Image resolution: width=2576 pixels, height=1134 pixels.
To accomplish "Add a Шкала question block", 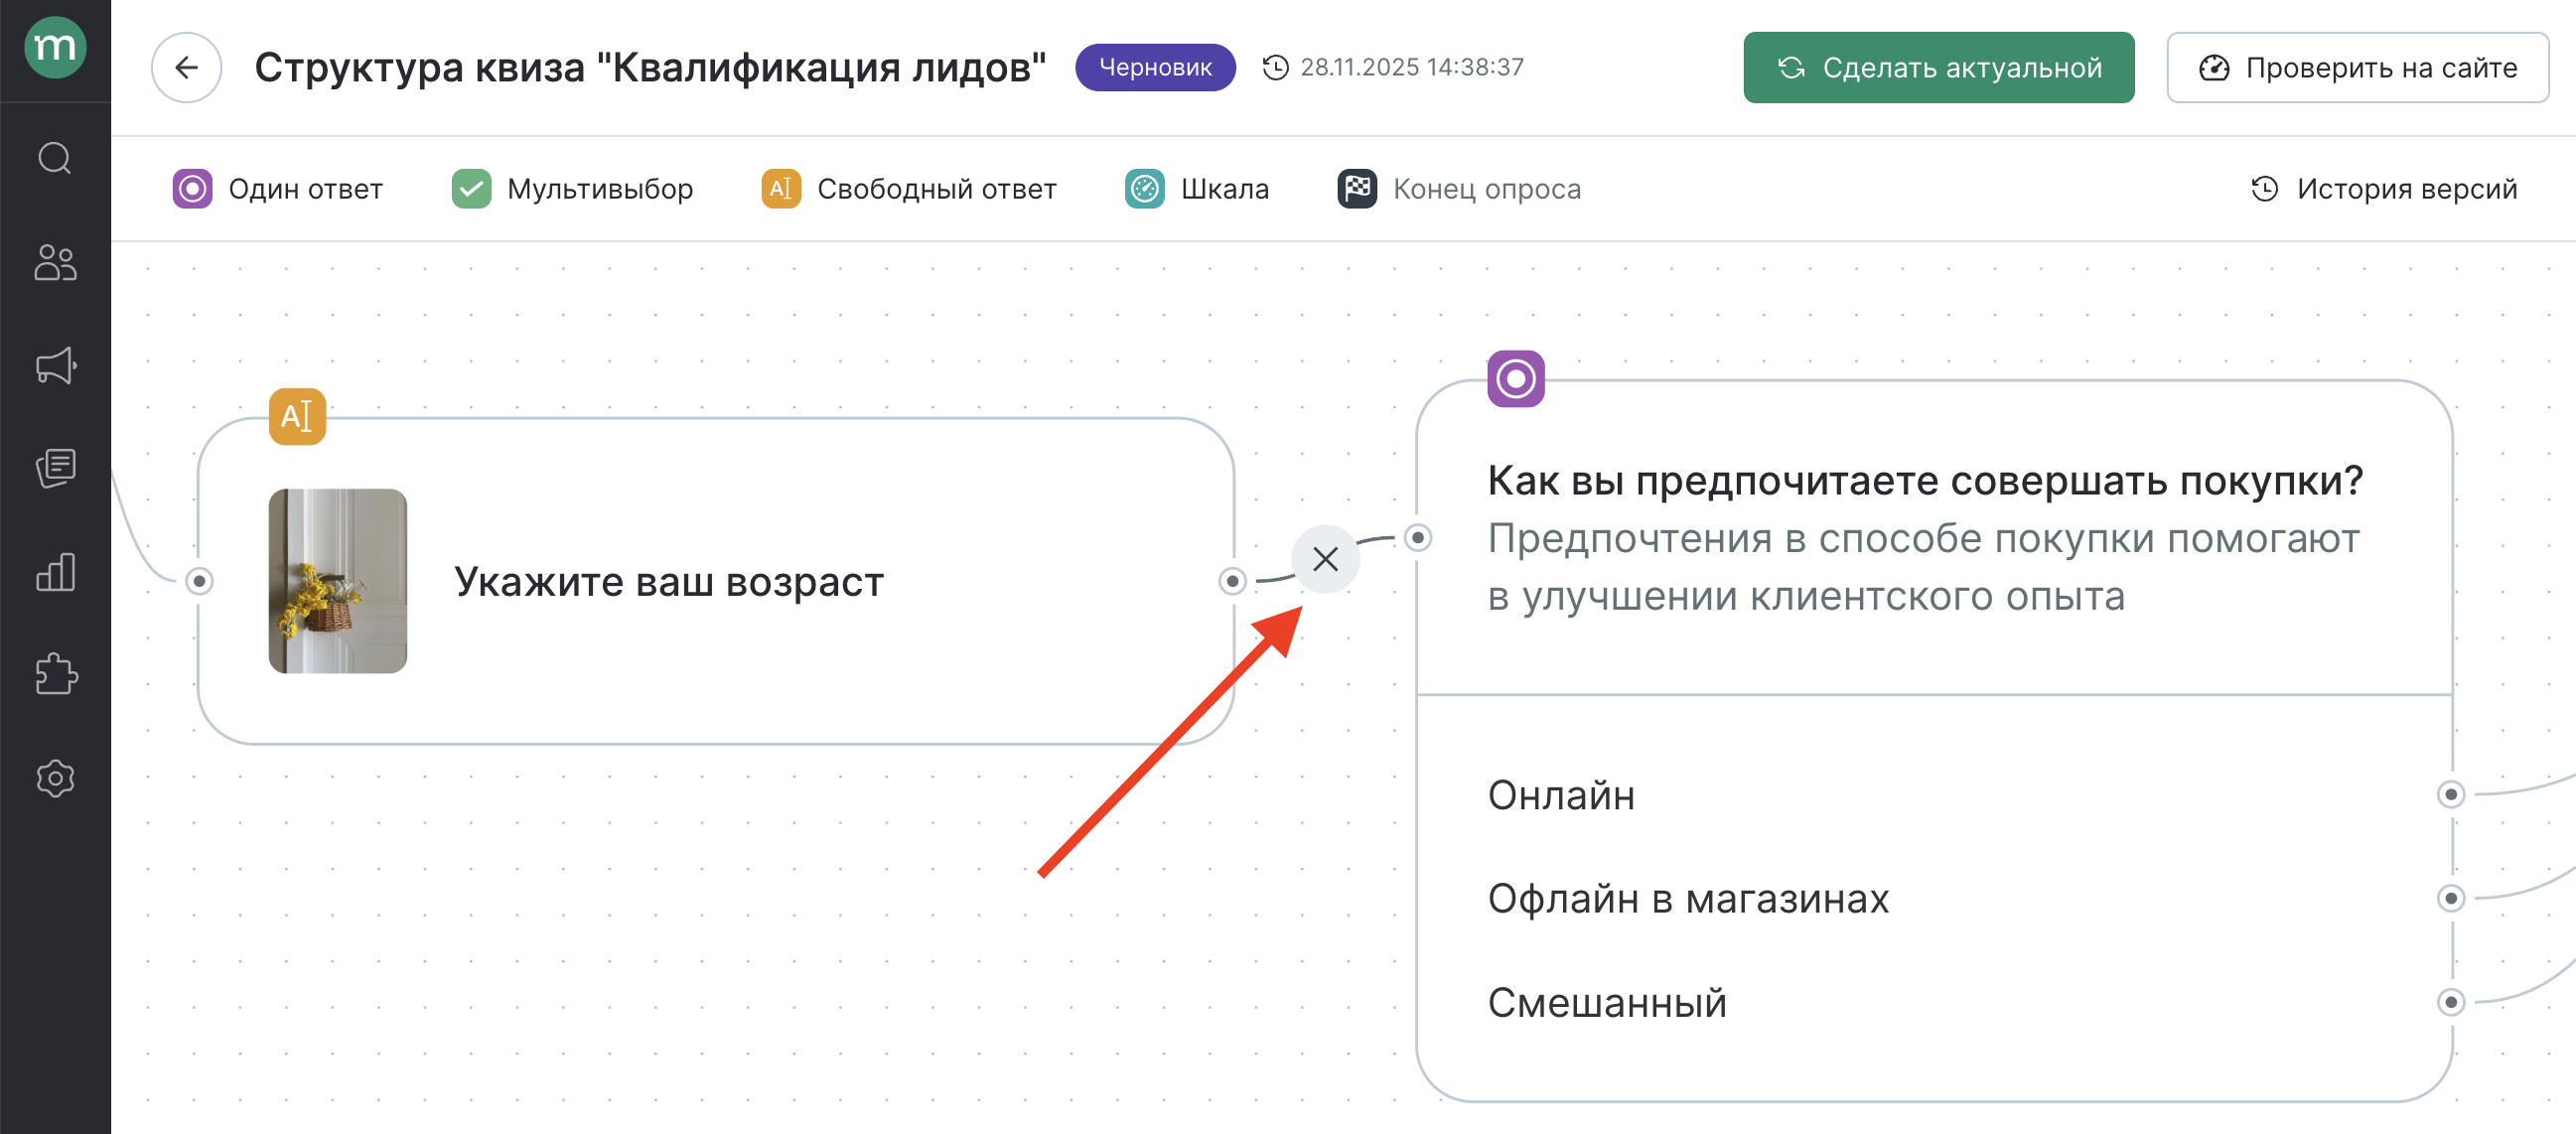I will pos(1197,189).
